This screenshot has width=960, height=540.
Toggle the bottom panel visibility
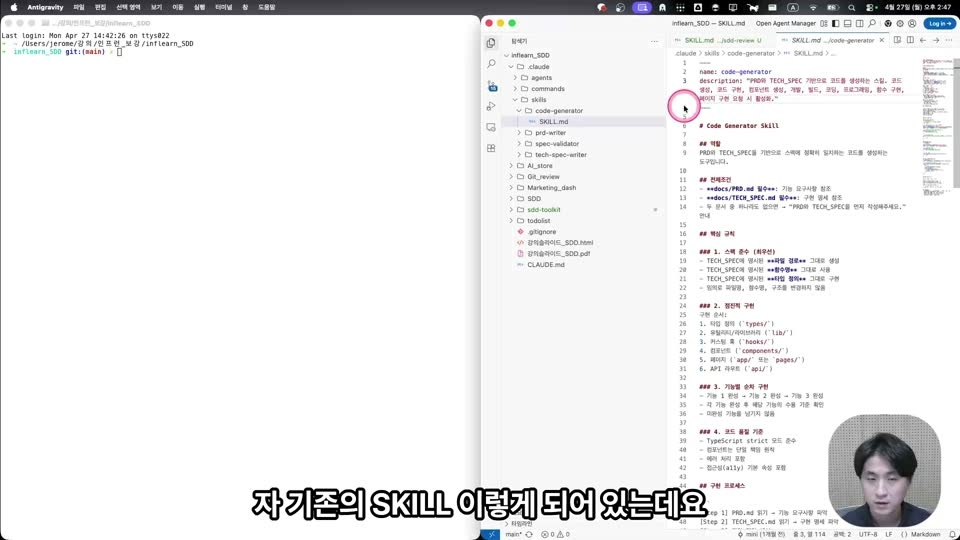(847, 23)
